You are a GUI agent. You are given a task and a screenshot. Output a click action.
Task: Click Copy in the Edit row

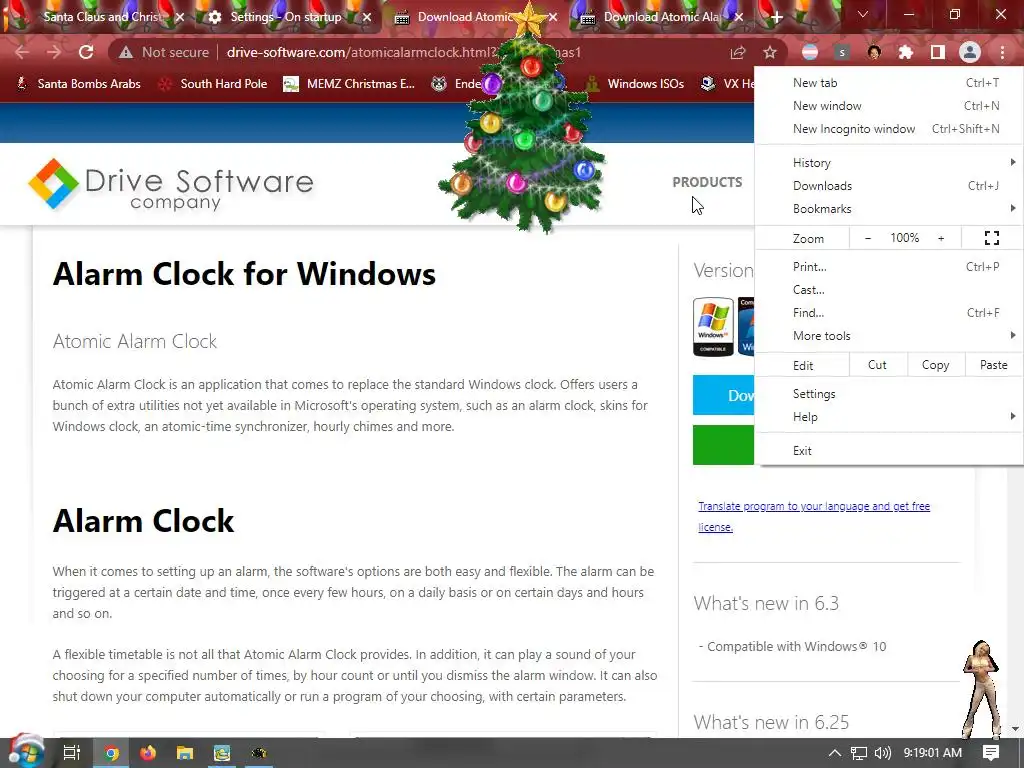pos(935,365)
